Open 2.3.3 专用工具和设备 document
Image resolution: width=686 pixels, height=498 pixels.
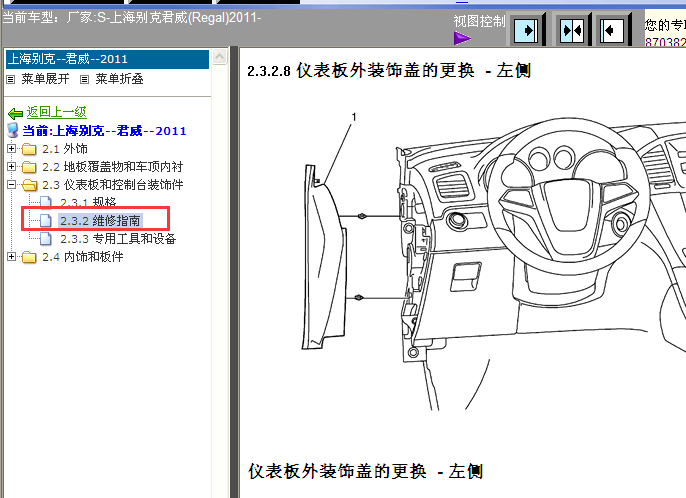tap(118, 239)
